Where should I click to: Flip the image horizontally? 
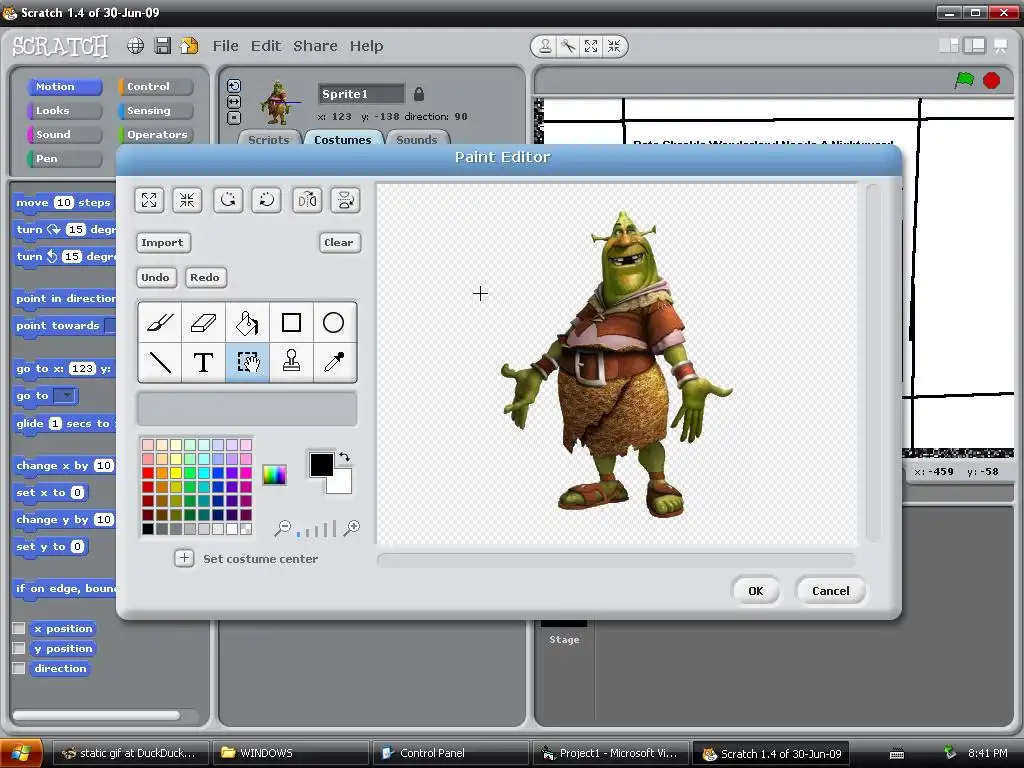(x=307, y=200)
